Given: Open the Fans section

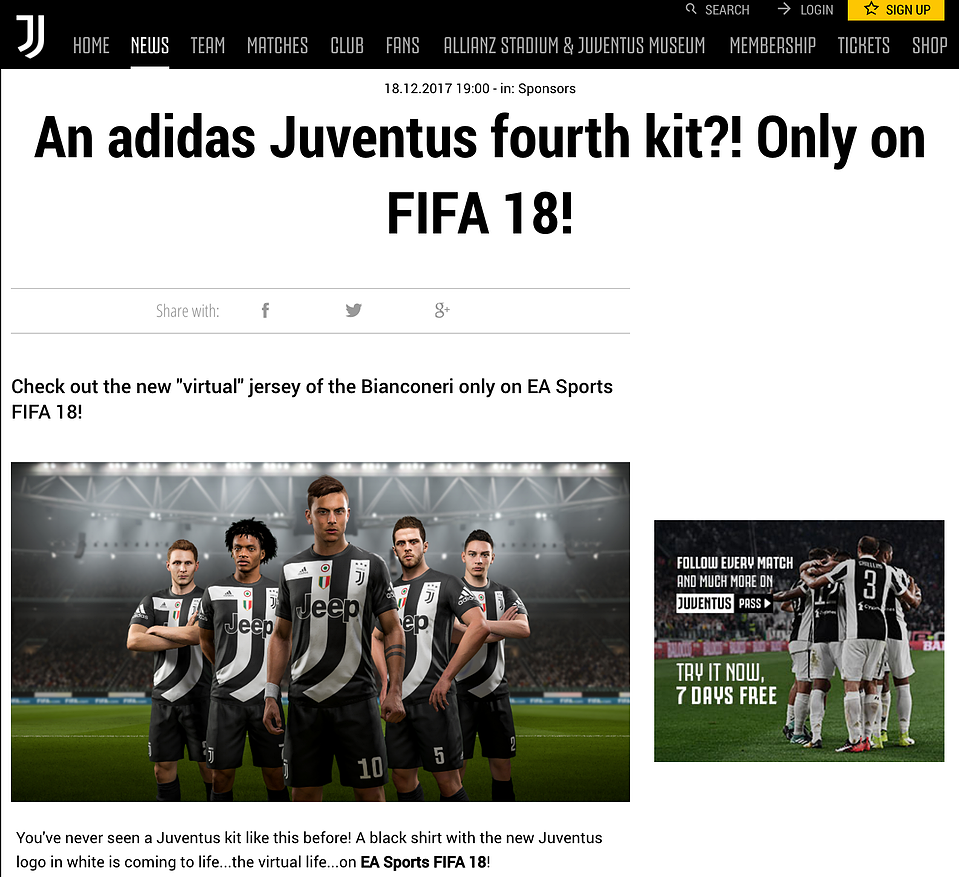Looking at the screenshot, I should point(402,45).
